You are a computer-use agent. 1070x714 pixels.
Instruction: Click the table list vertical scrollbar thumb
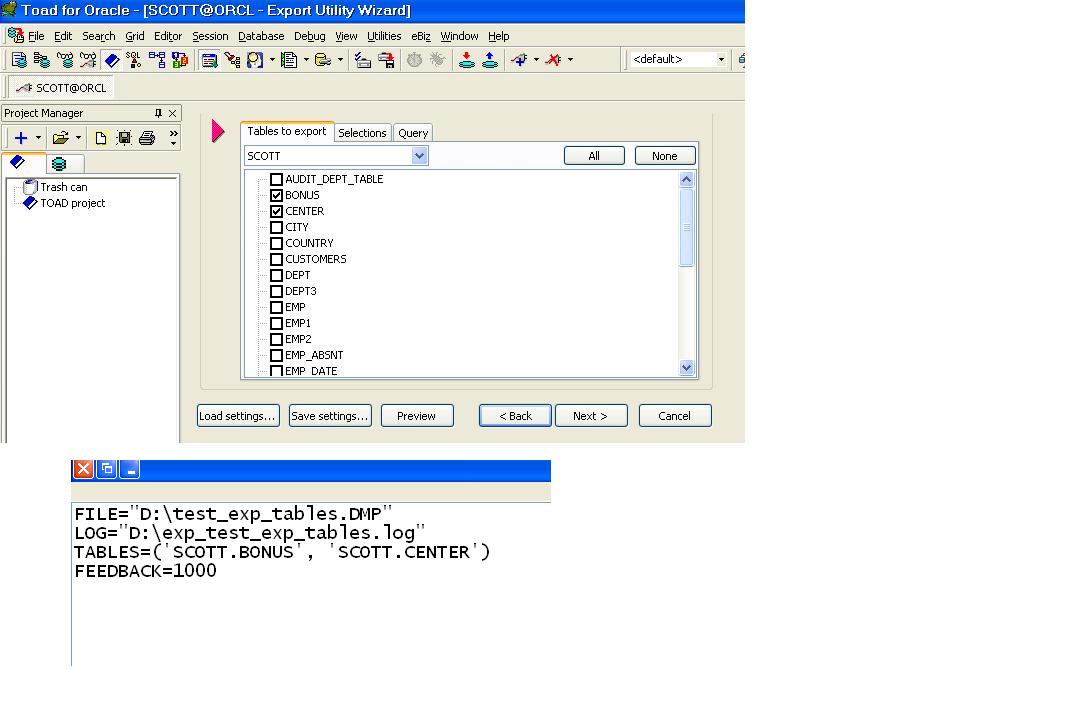686,227
